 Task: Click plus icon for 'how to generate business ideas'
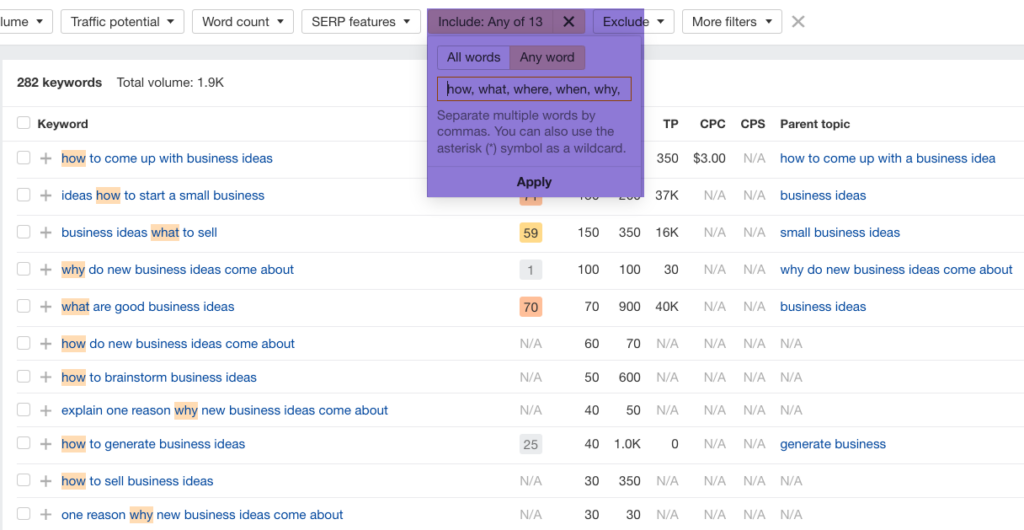[45, 445]
